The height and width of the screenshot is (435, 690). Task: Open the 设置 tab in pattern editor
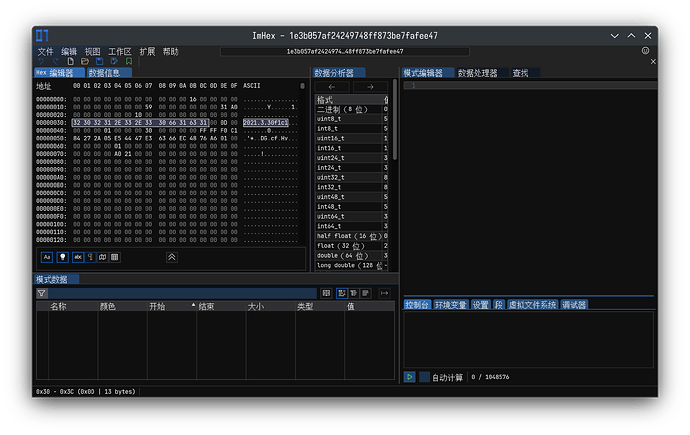(x=481, y=305)
